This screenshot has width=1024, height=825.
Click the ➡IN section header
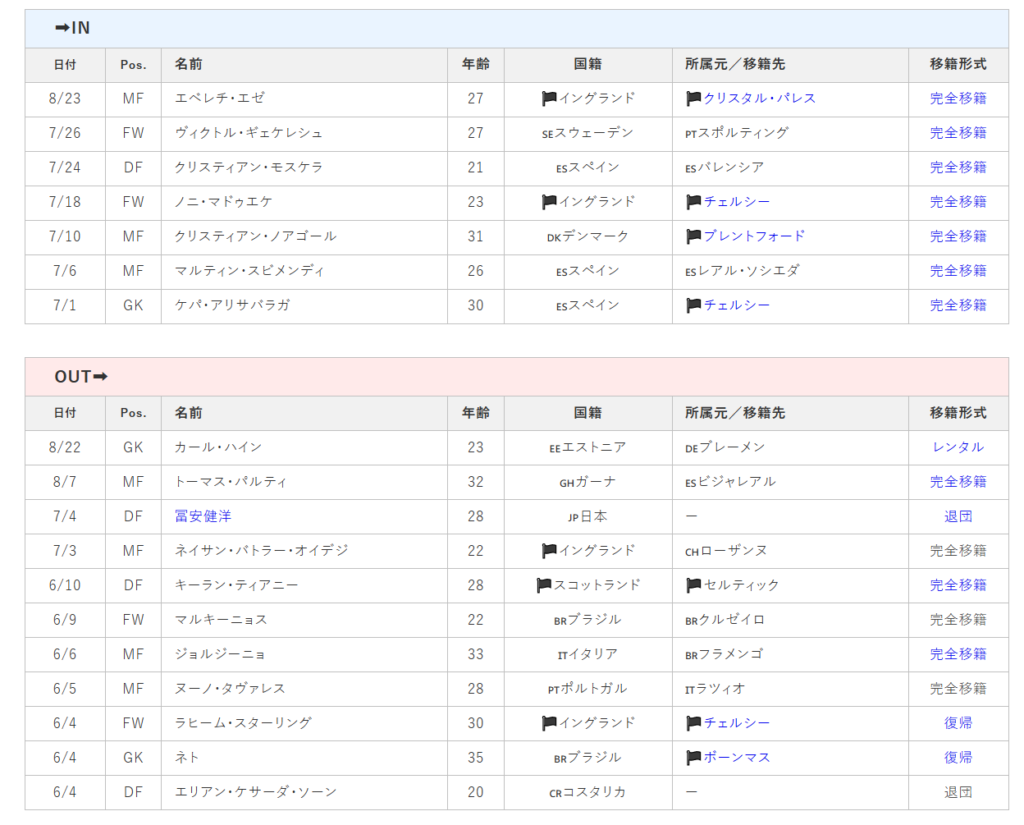72,28
